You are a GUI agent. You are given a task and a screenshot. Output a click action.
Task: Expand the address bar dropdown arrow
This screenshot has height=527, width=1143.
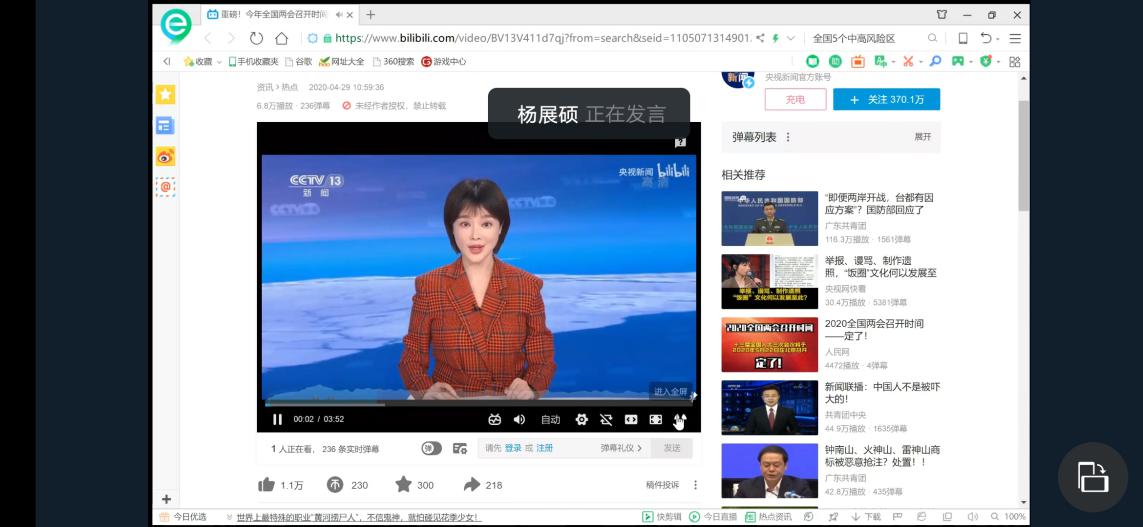click(791, 38)
